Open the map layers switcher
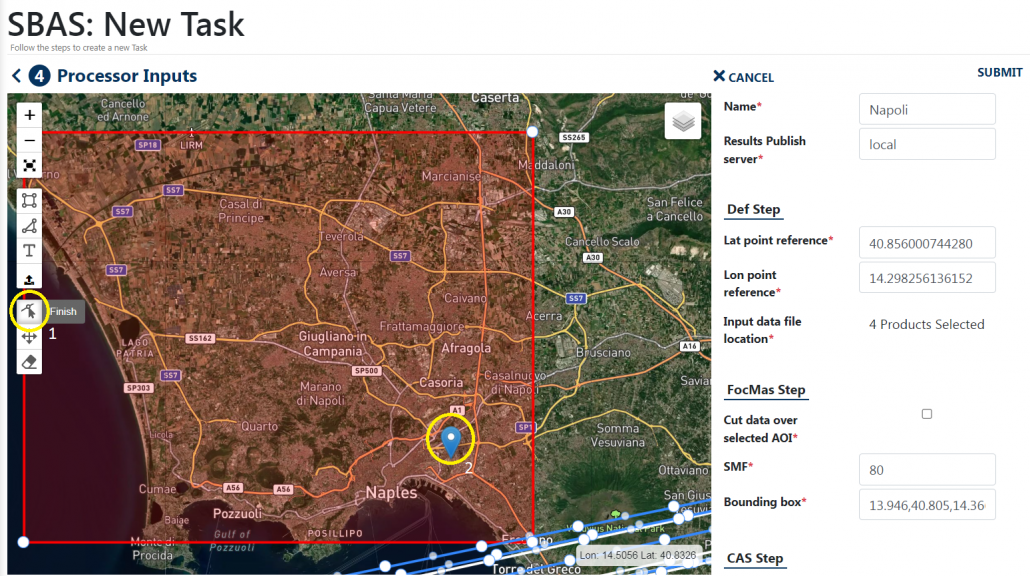This screenshot has height=576, width=1030. pyautogui.click(x=684, y=122)
